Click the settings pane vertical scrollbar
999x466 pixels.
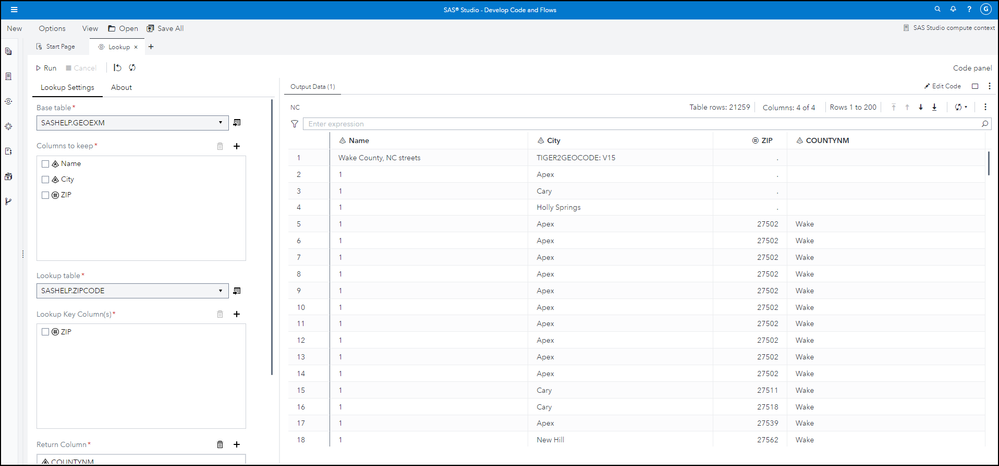coord(272,236)
